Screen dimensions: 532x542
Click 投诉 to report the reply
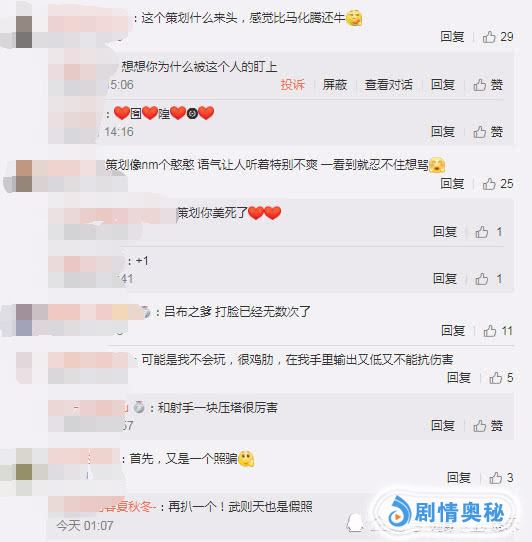tap(292, 85)
